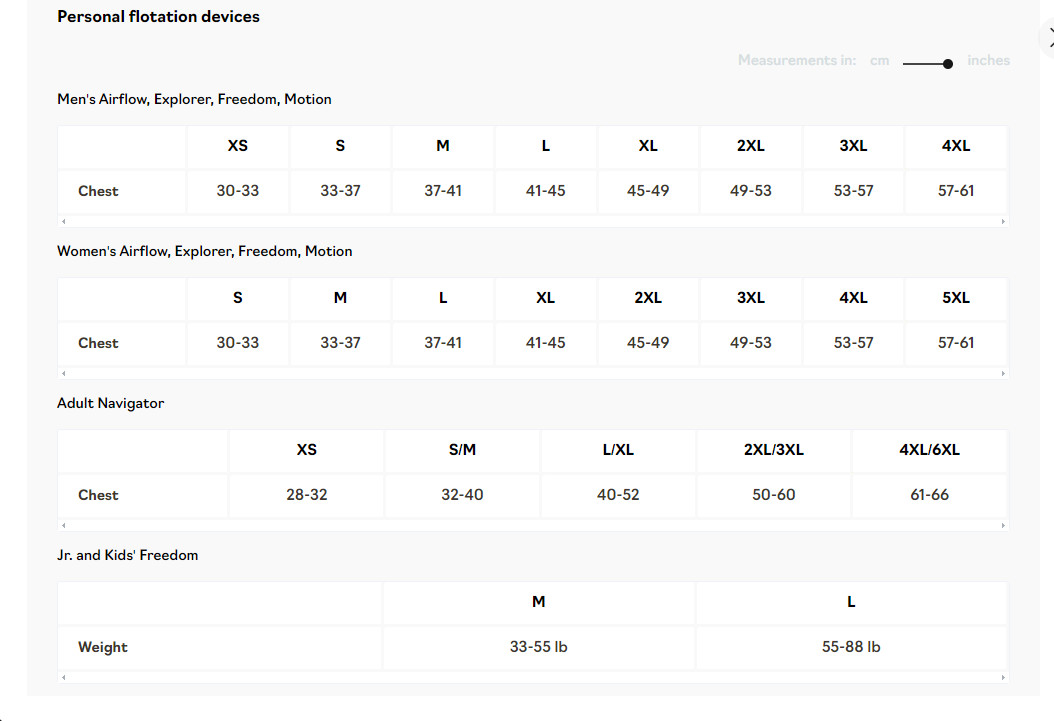Click the Personal flotation devices heading
The height and width of the screenshot is (721, 1054).
pyautogui.click(x=158, y=17)
